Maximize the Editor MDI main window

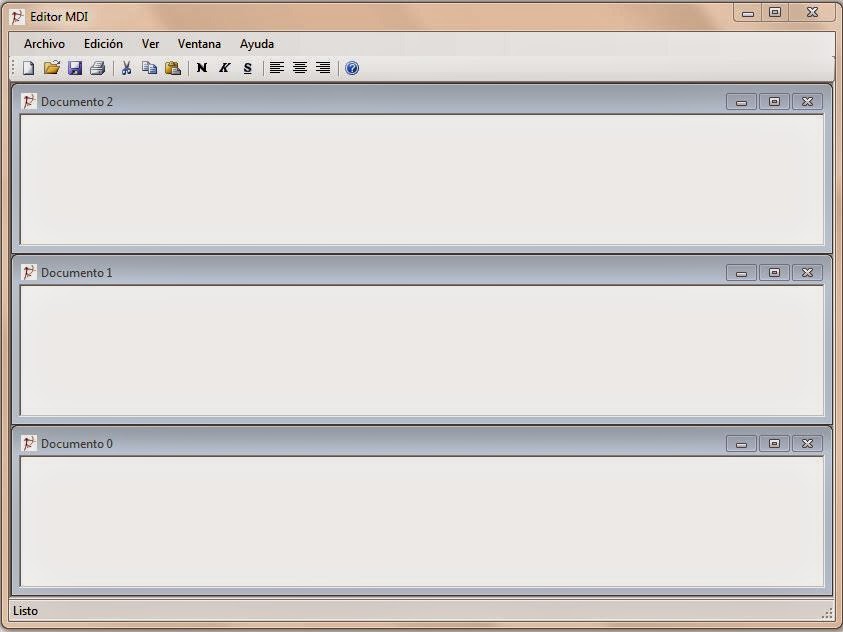[775, 13]
